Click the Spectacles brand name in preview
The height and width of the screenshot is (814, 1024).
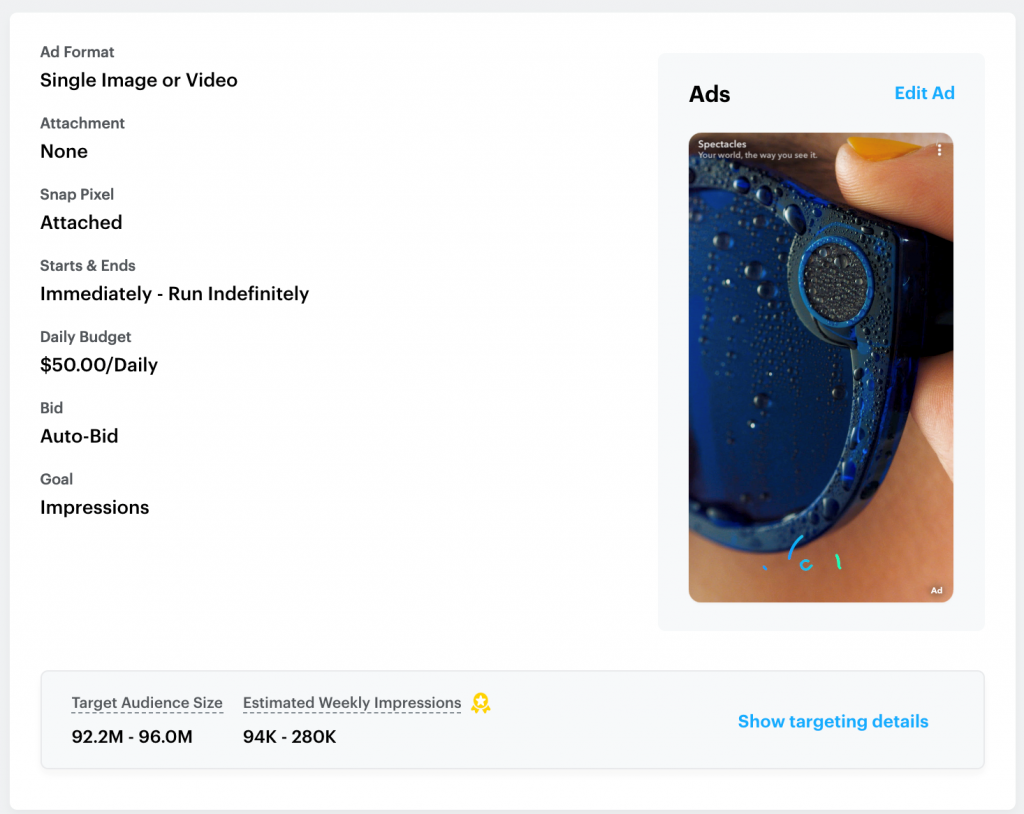pos(722,144)
